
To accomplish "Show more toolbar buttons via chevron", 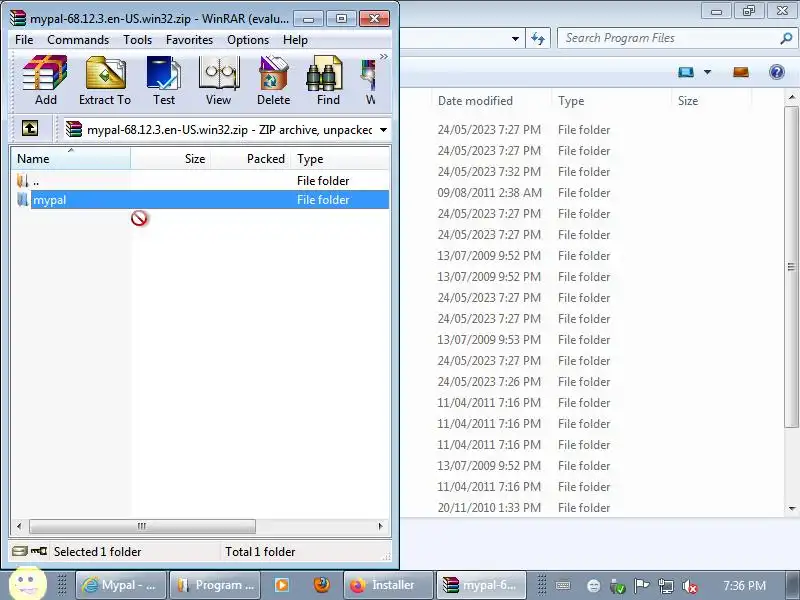I will (x=384, y=56).
